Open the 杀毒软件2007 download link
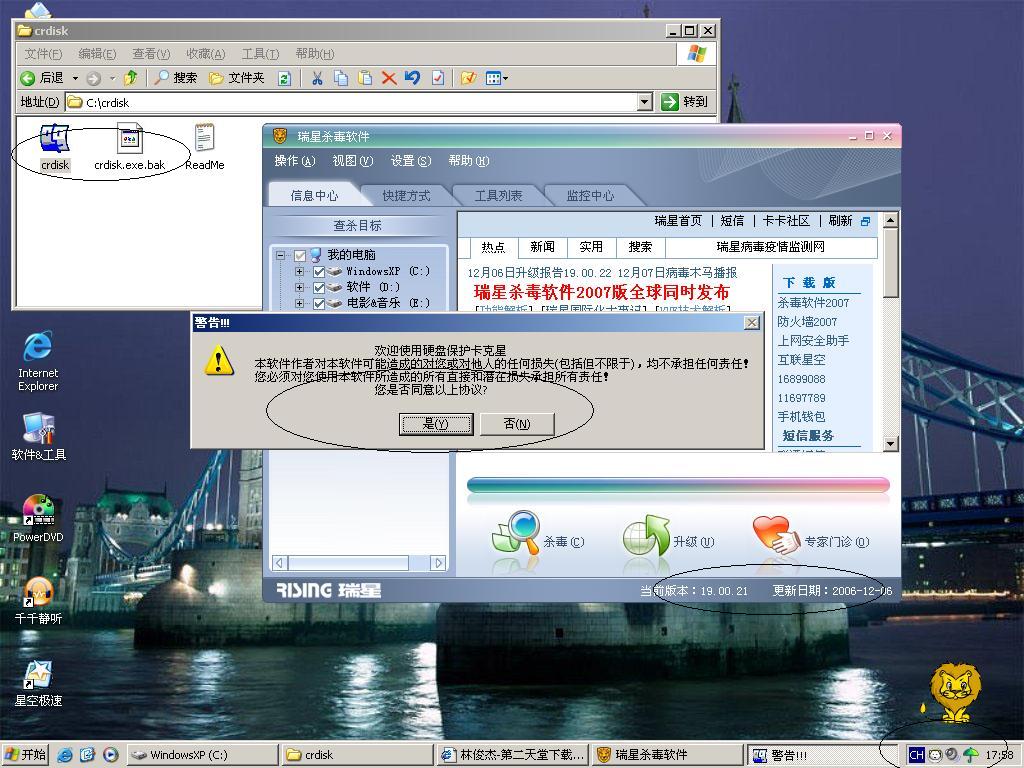The height and width of the screenshot is (768, 1024). (x=813, y=303)
